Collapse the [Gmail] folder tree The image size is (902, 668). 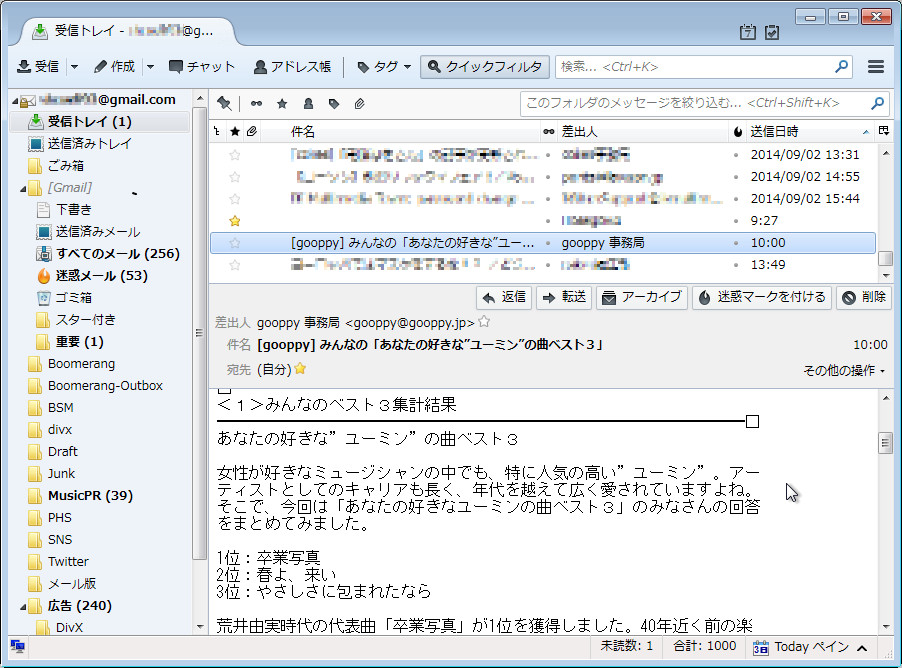tap(25, 187)
